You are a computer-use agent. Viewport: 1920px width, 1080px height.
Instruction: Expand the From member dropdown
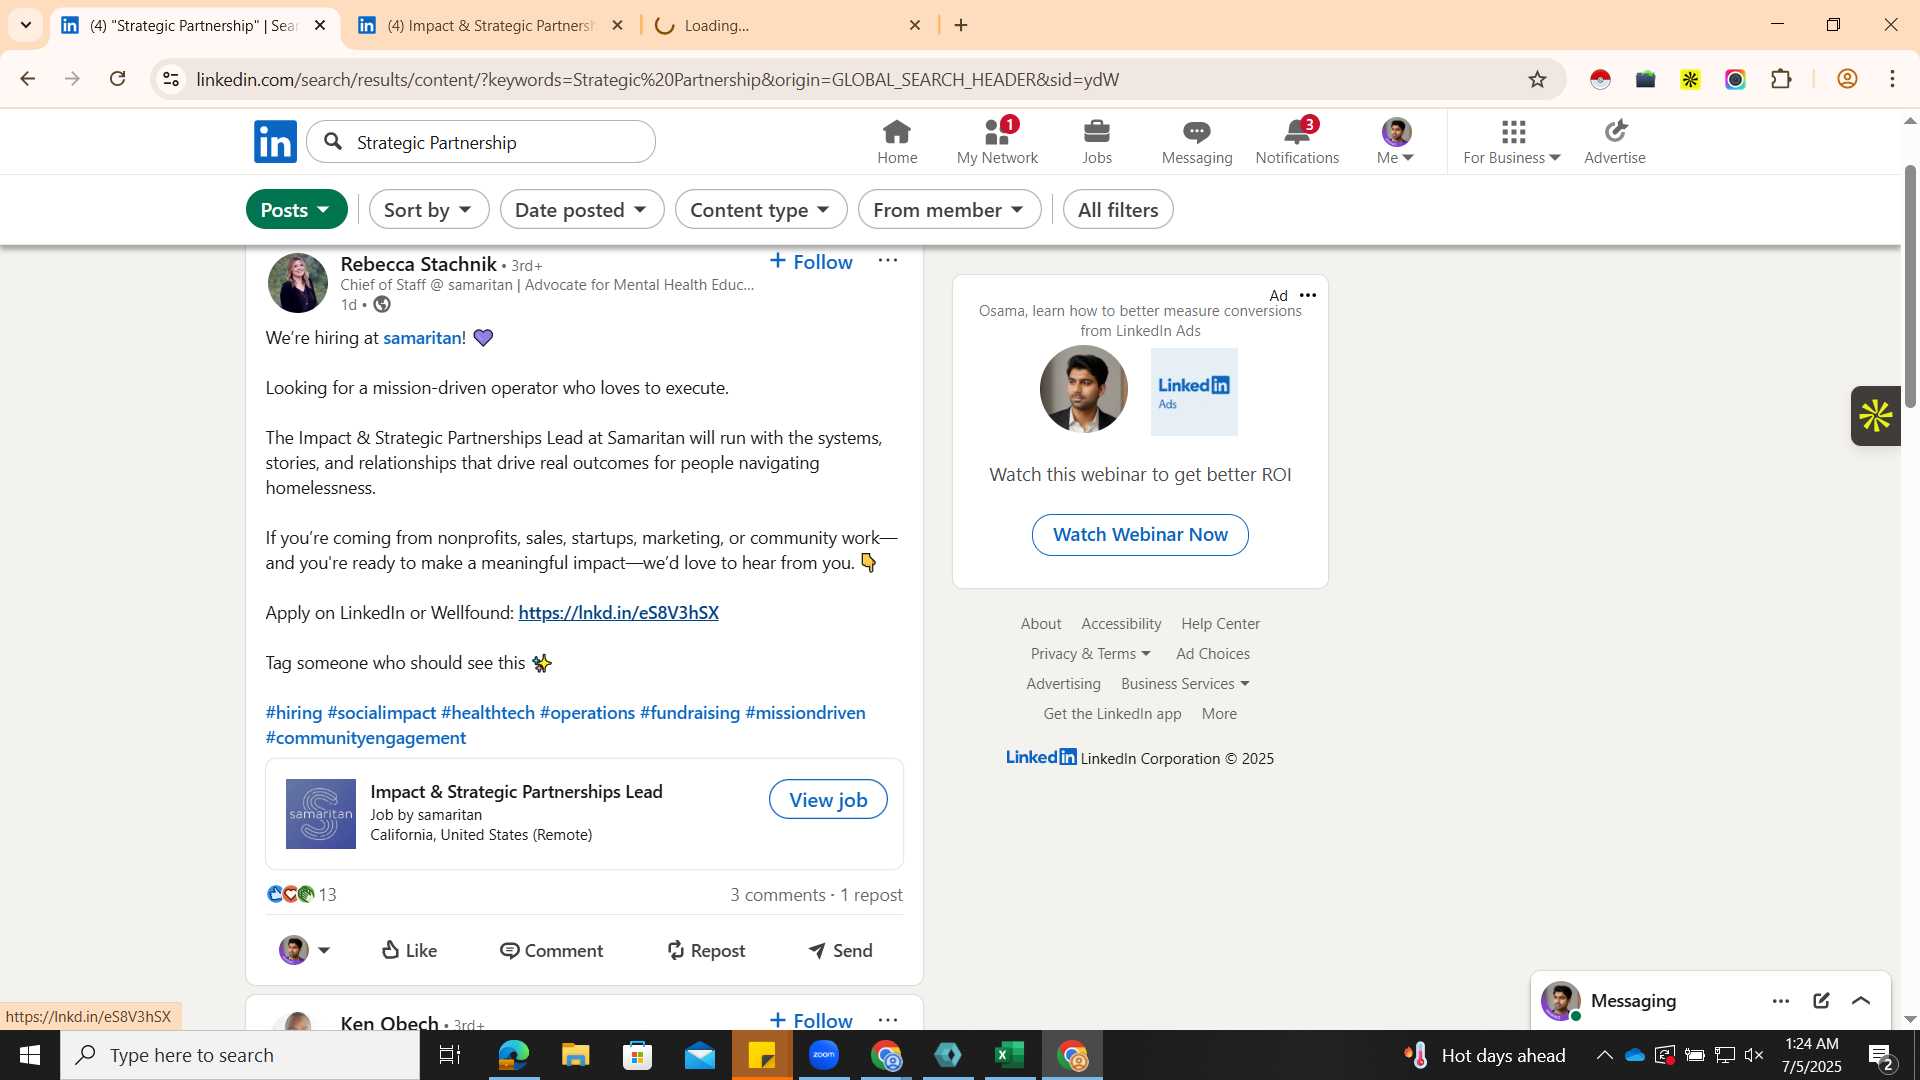(949, 210)
